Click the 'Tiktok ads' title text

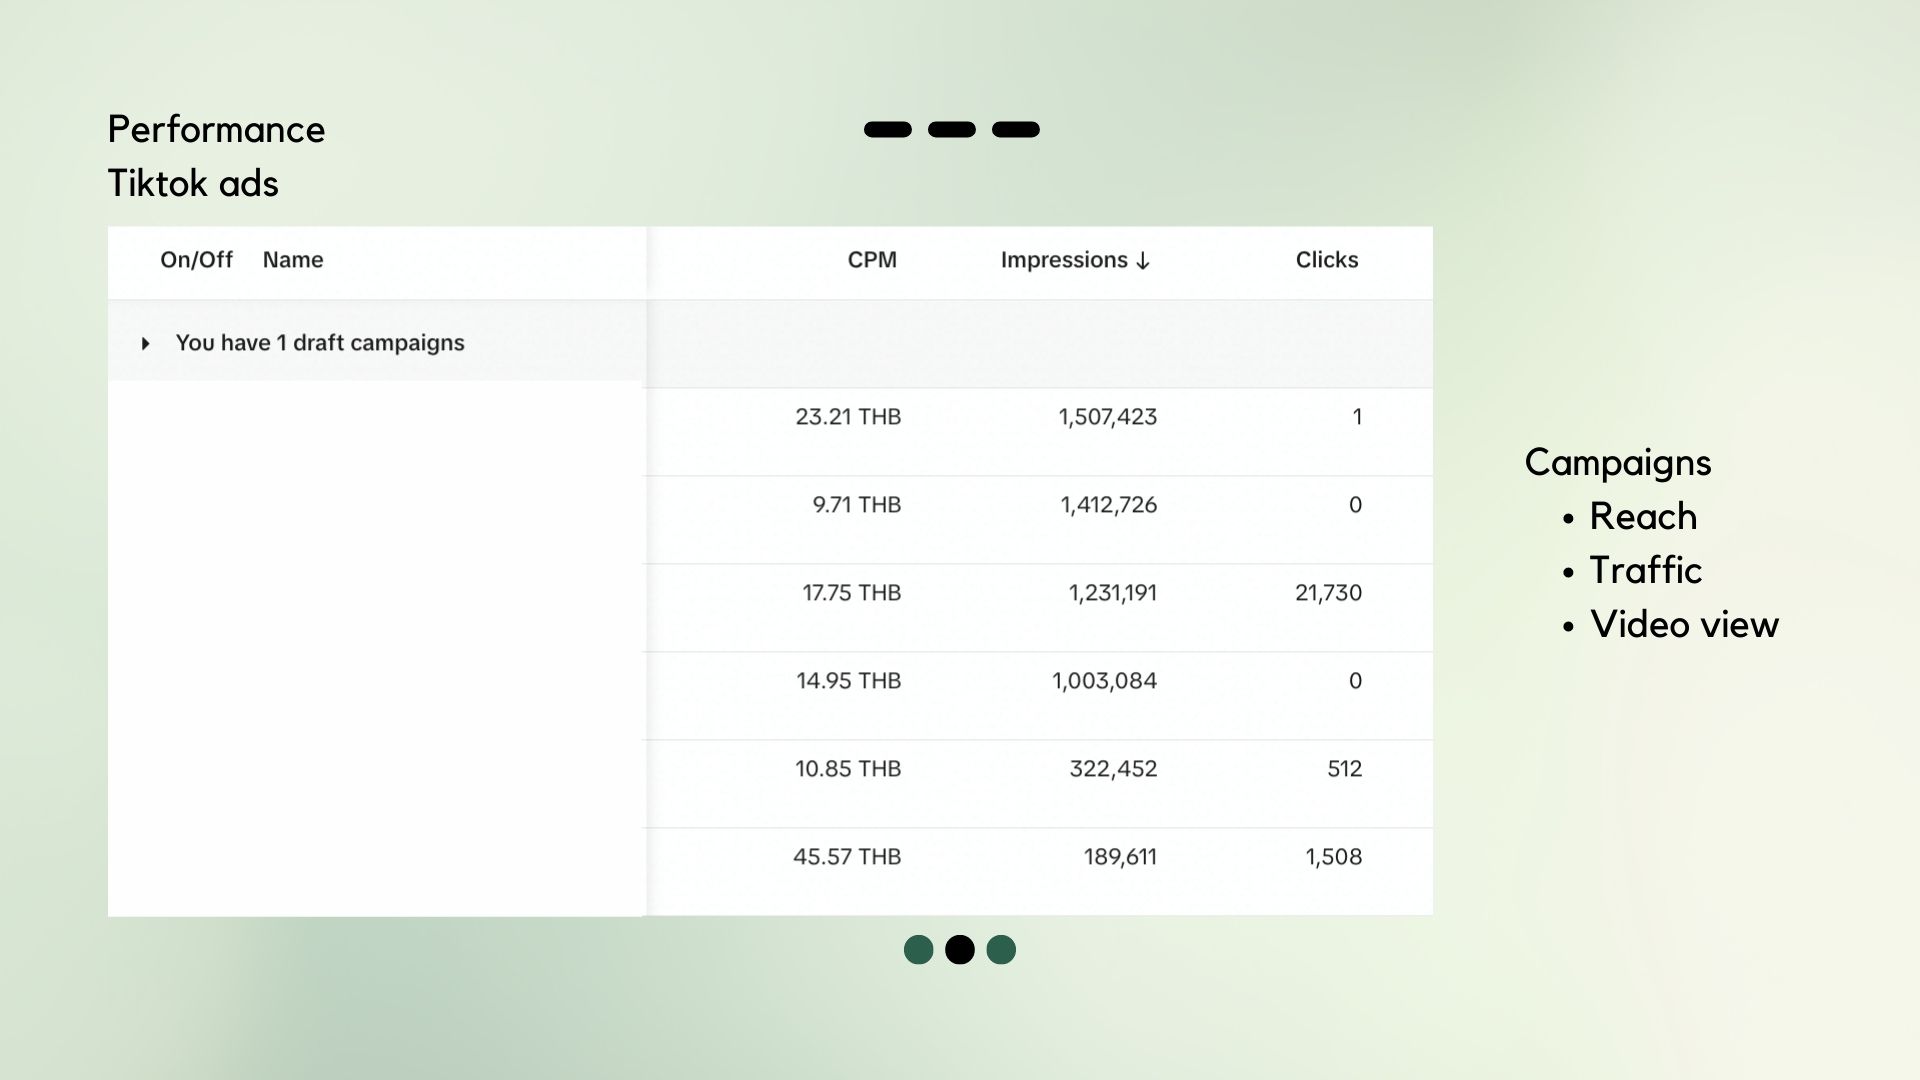[x=193, y=184]
